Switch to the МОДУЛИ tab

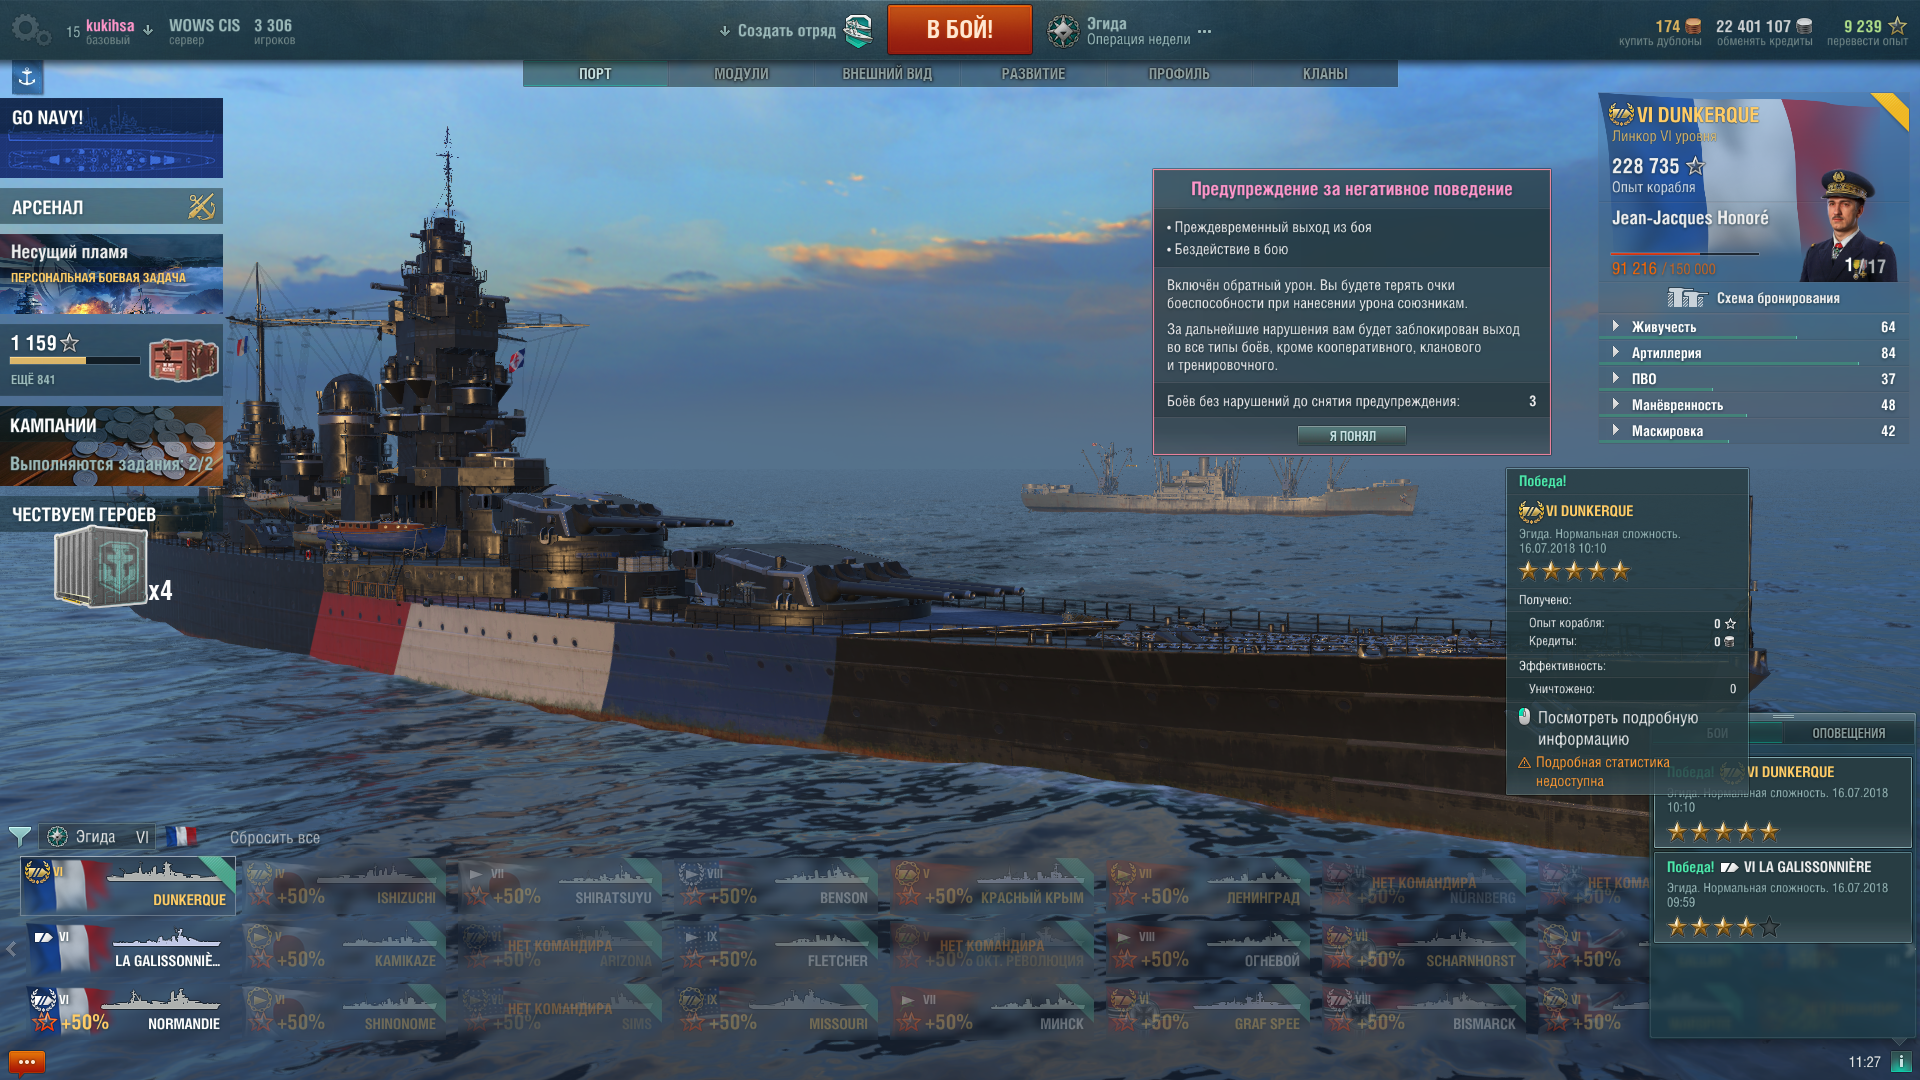(741, 74)
